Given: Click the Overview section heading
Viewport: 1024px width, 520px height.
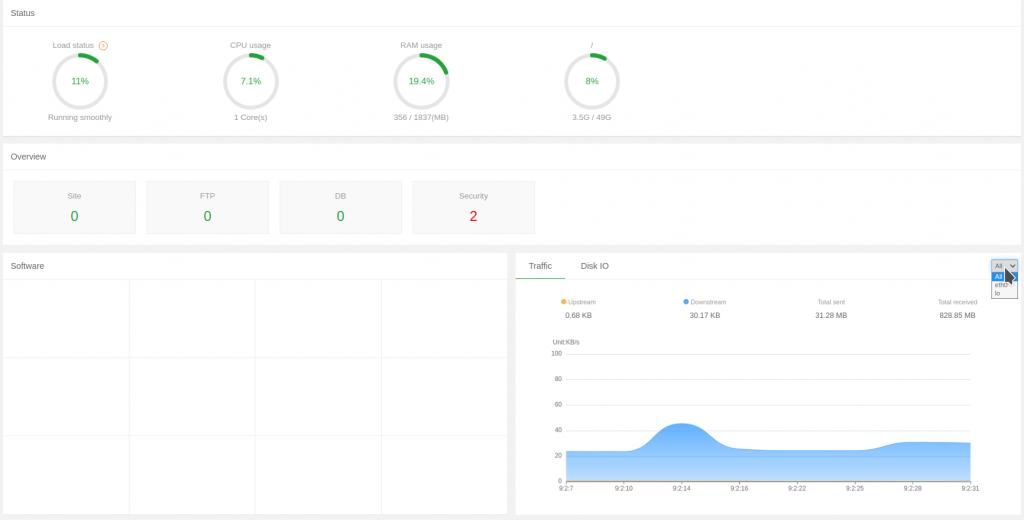Looking at the screenshot, I should pyautogui.click(x=28, y=157).
